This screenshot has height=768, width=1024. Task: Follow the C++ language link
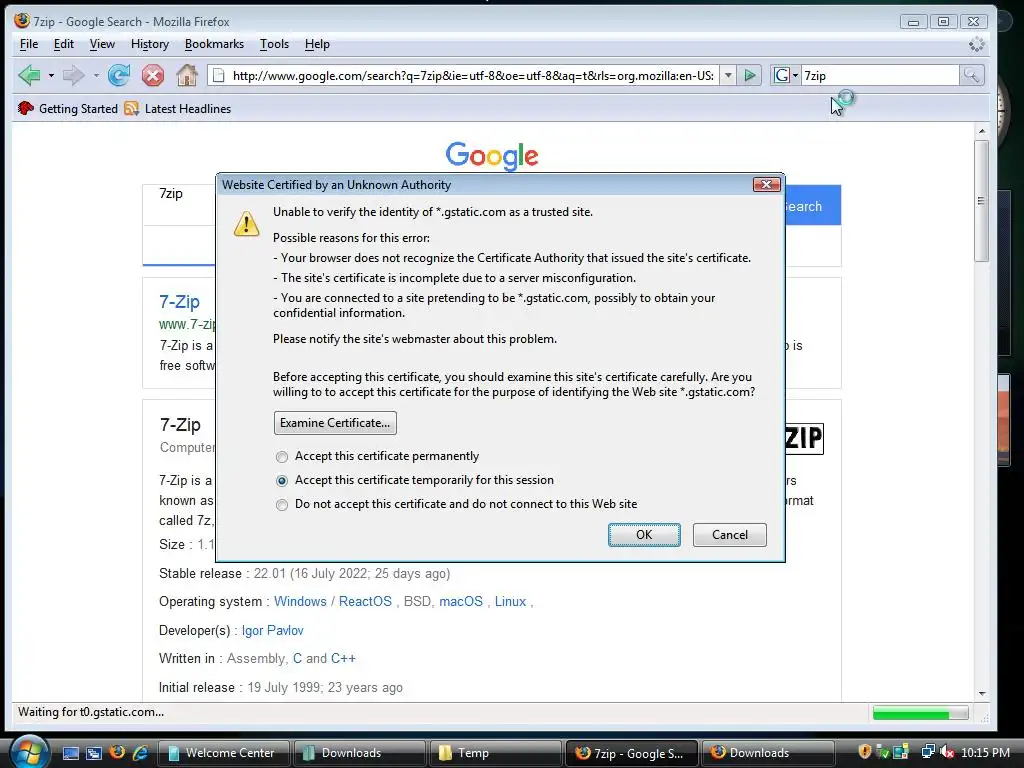343,658
